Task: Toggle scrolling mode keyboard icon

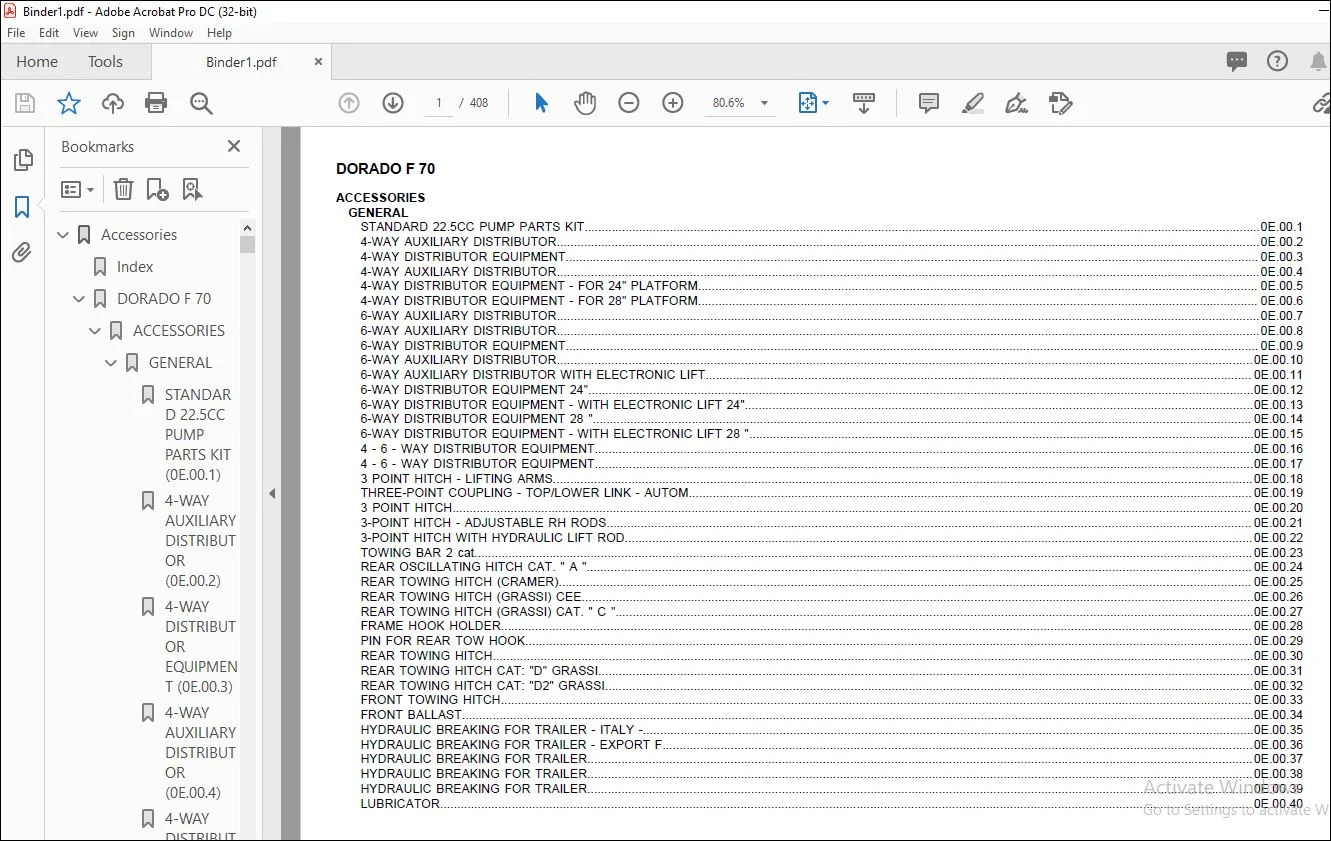Action: pyautogui.click(x=864, y=103)
